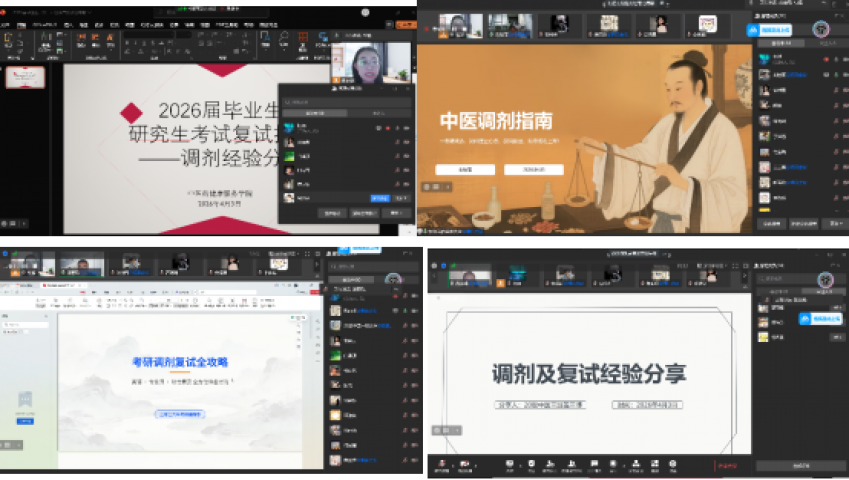This screenshot has height=480, width=849.
Task: Switch to the 插入 tab in PowerPoint's ribbon
Action: pos(70,23)
